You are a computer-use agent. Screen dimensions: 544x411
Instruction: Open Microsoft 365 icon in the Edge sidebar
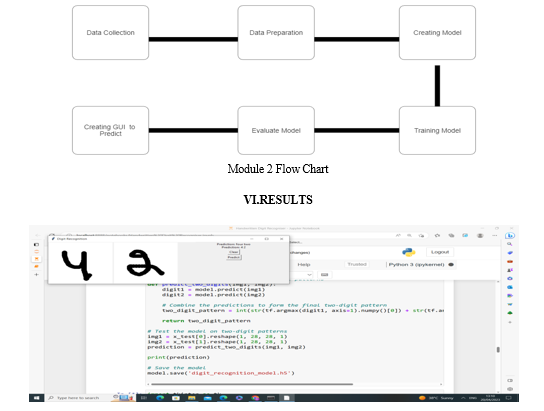pyautogui.click(x=510, y=279)
